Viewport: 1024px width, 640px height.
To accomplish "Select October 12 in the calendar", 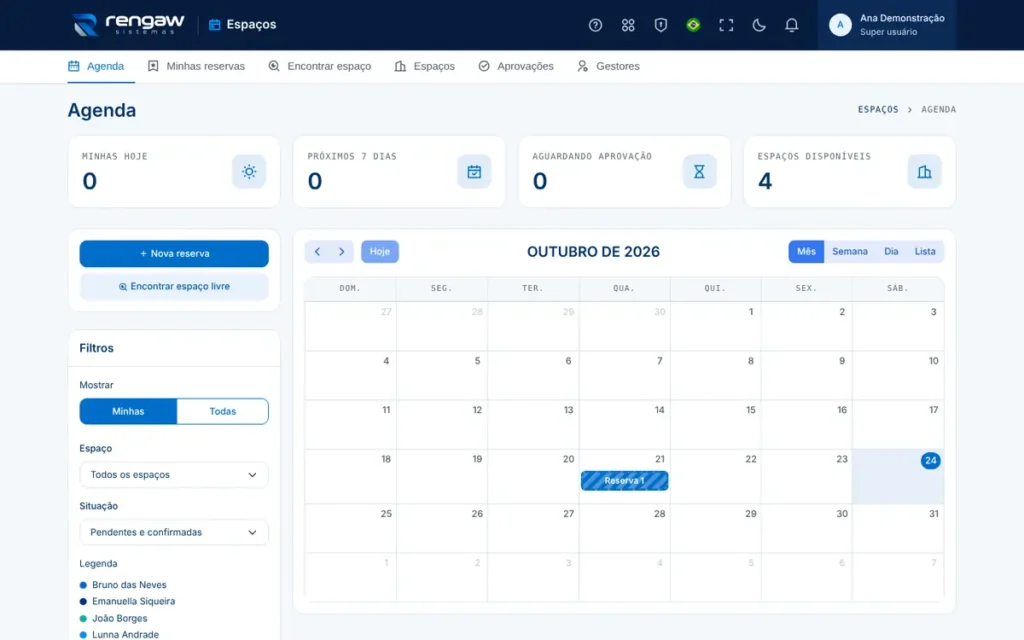I will (x=441, y=424).
